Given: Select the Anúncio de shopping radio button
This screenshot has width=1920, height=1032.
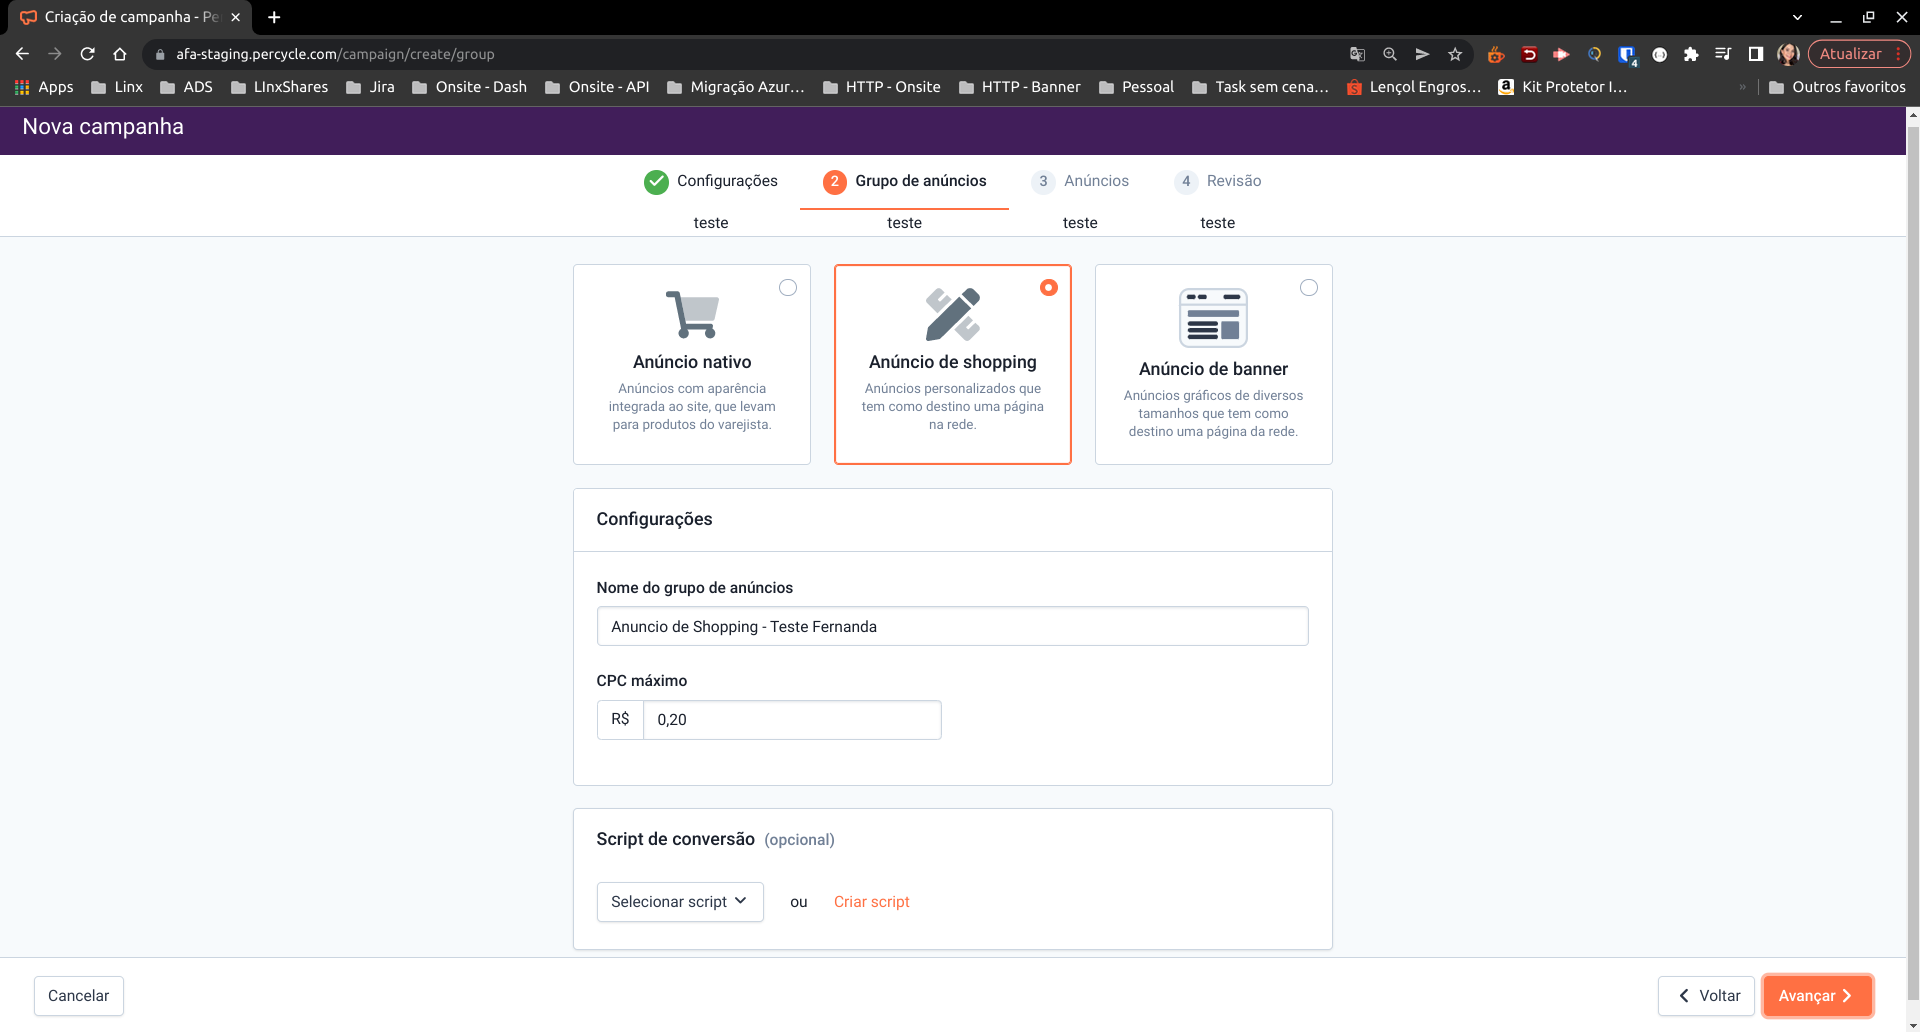Looking at the screenshot, I should pyautogui.click(x=1048, y=288).
